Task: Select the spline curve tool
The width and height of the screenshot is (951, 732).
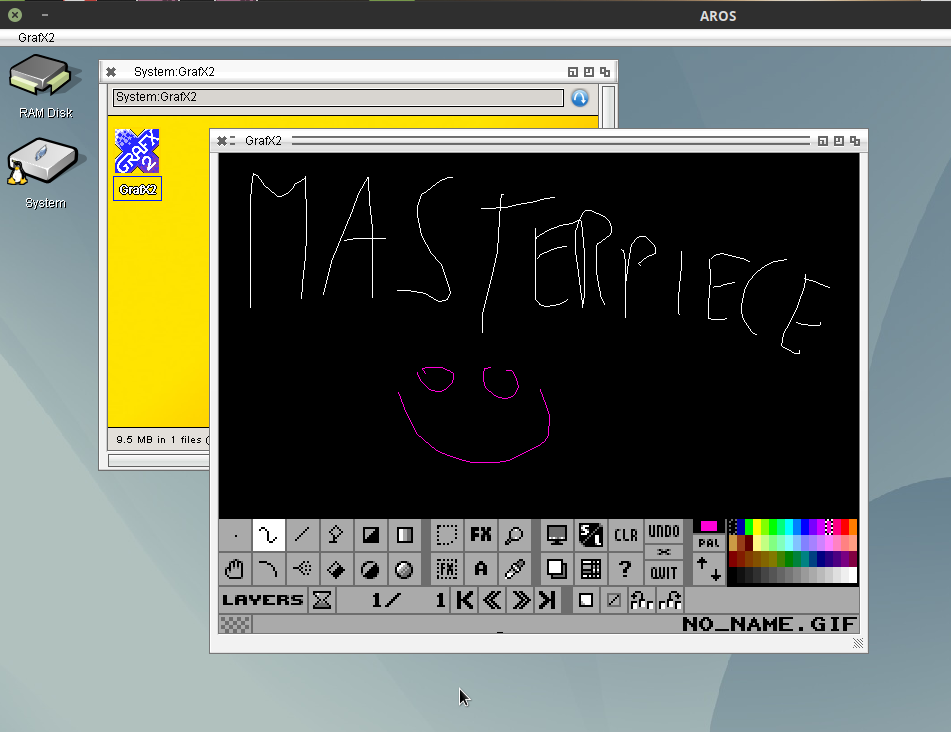Action: [x=268, y=569]
